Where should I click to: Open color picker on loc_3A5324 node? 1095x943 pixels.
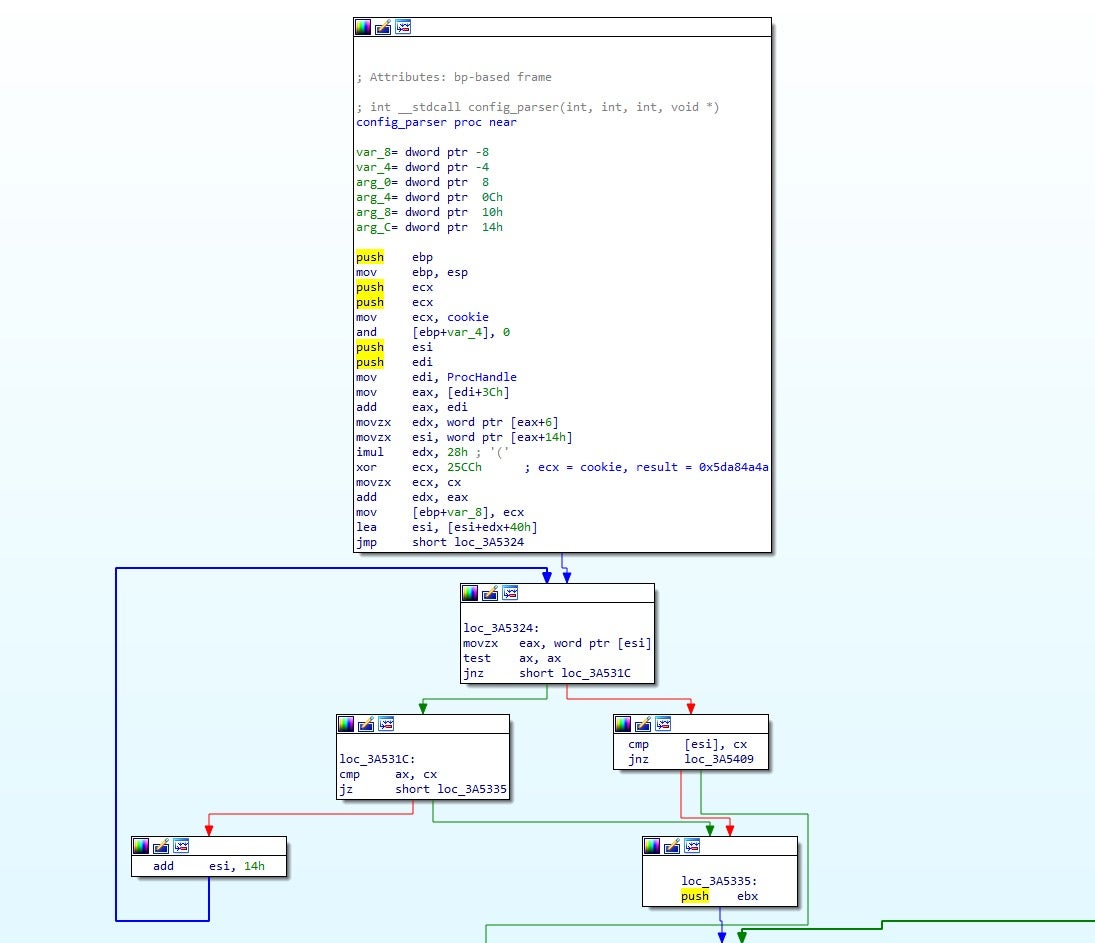[470, 594]
